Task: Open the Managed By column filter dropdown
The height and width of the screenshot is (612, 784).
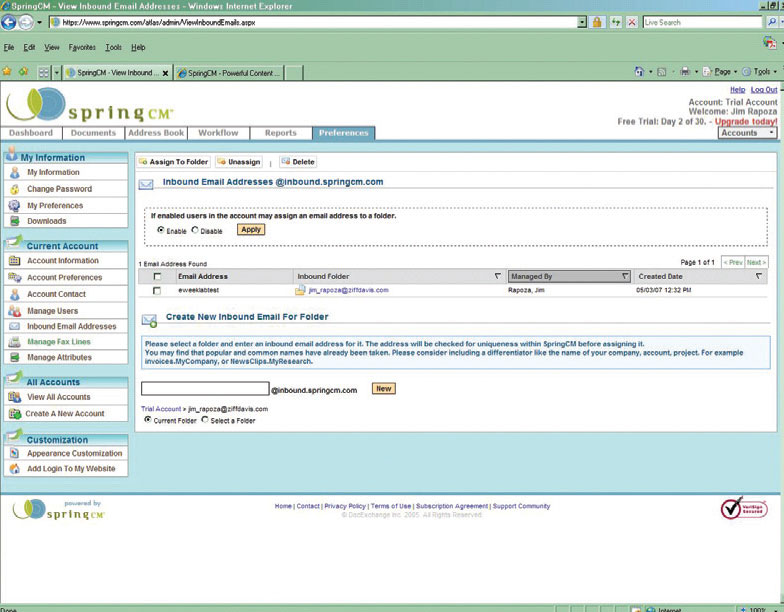Action: 625,276
